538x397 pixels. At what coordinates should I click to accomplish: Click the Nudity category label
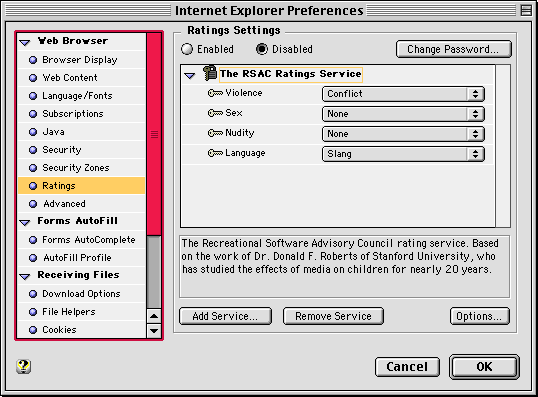tap(240, 133)
